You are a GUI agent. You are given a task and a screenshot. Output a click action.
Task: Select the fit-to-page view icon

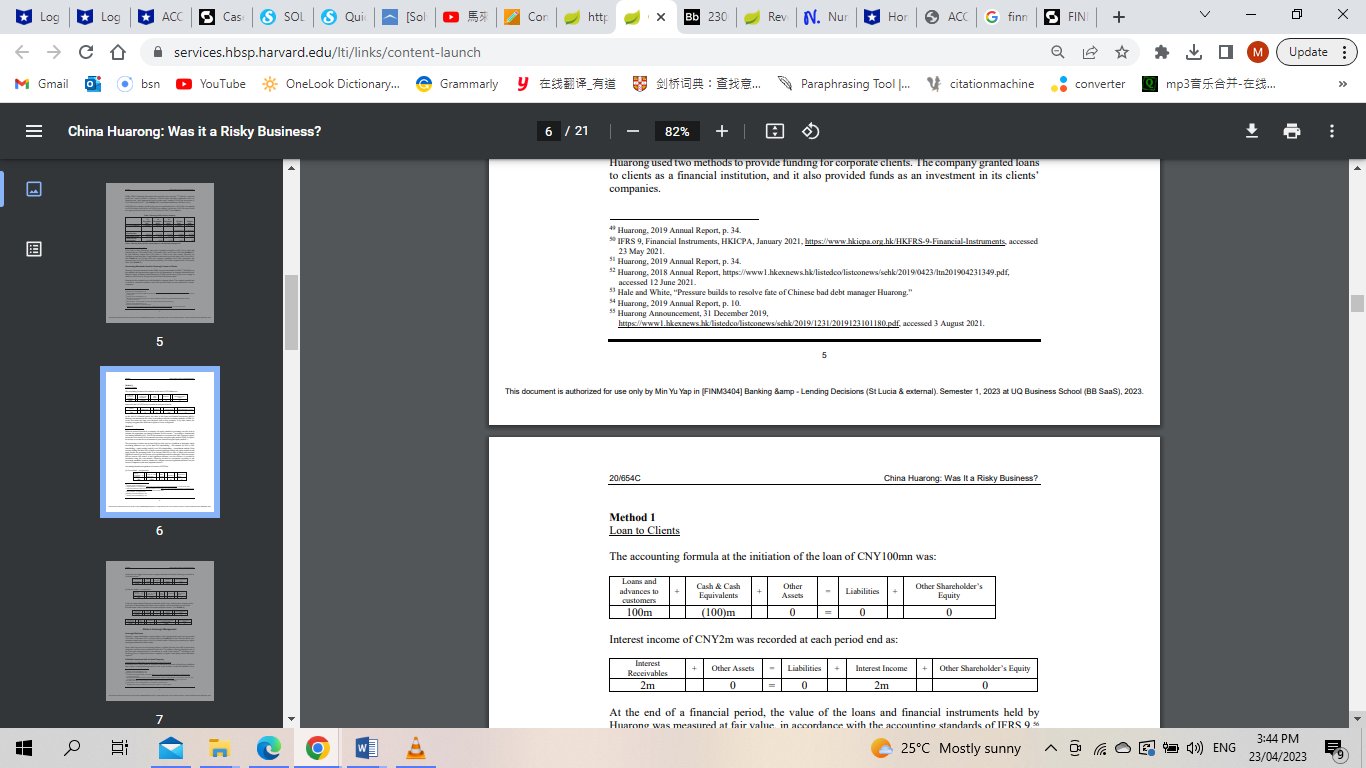tap(773, 130)
